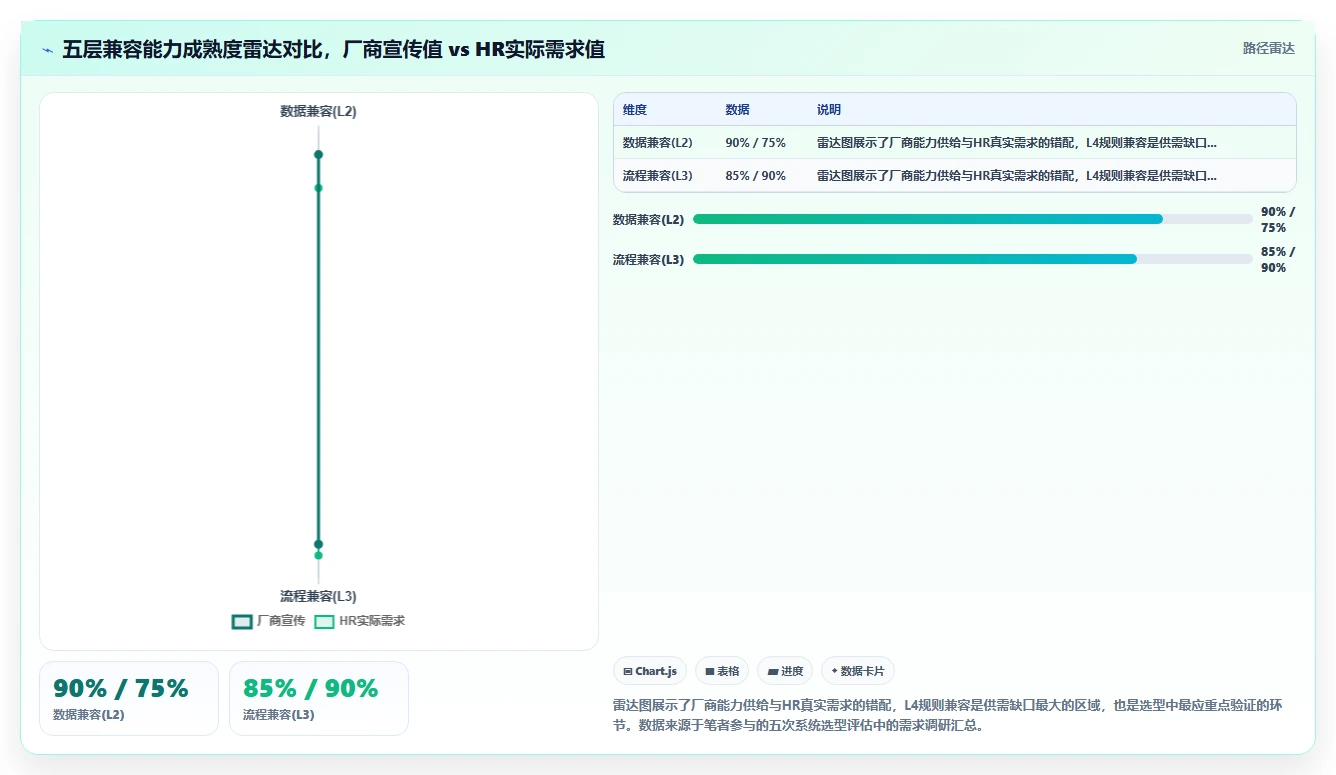
Task: Click the 数据兼容(L2) radar axis label
Action: (x=318, y=112)
